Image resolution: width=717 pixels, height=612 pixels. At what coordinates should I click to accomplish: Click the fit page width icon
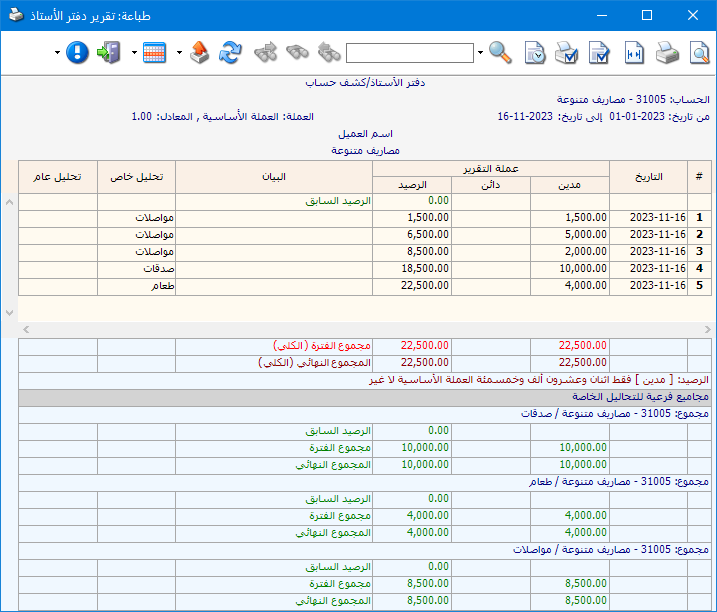tap(634, 53)
